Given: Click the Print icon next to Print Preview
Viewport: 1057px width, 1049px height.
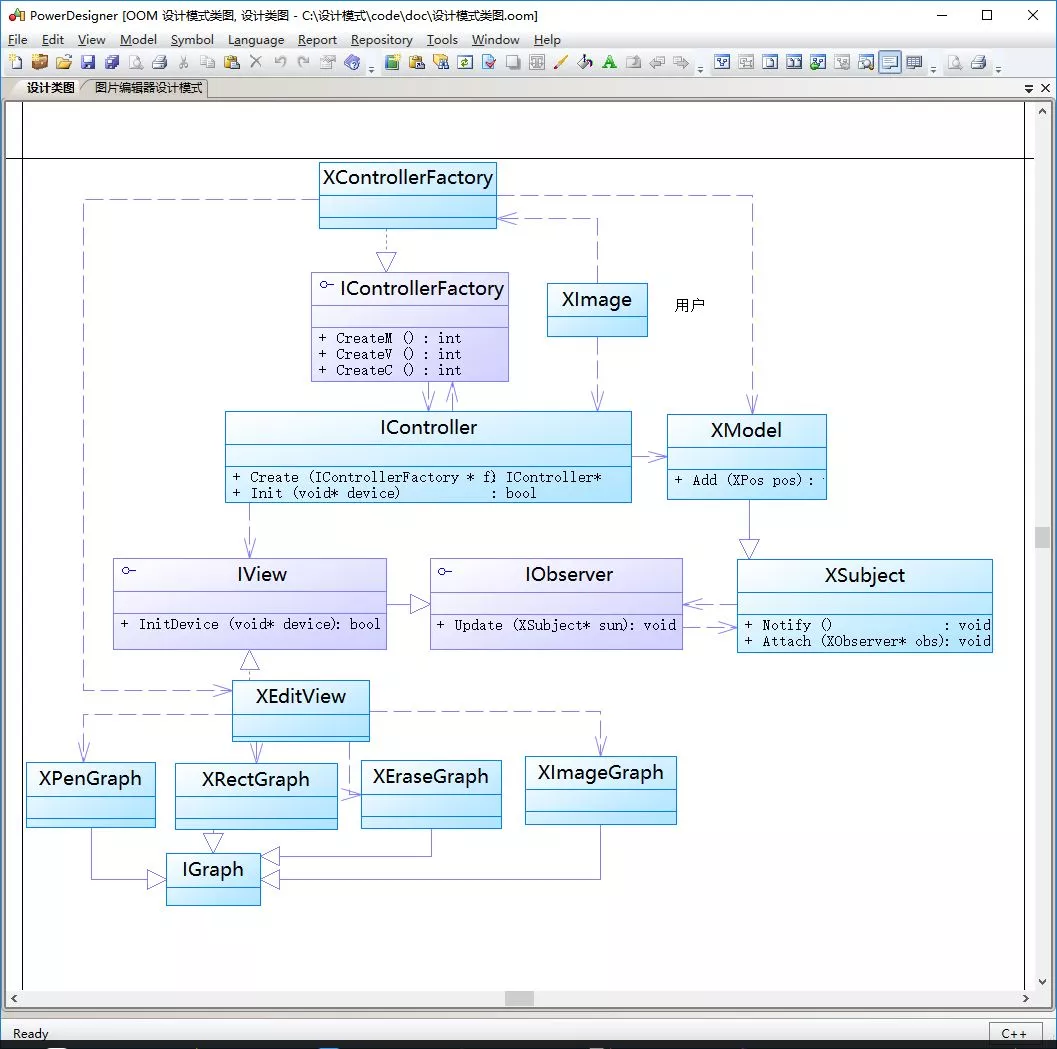Looking at the screenshot, I should [x=160, y=63].
